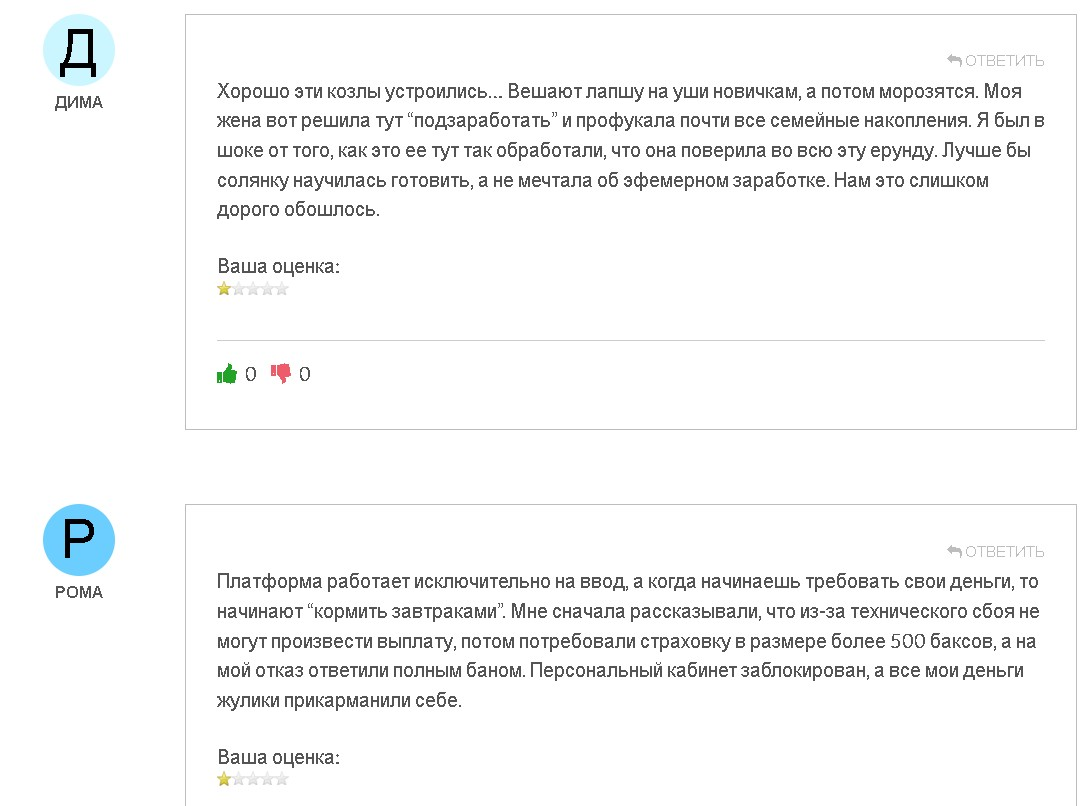Click reply arrow icon in Рома's comment
1090x806 pixels.
(954, 551)
